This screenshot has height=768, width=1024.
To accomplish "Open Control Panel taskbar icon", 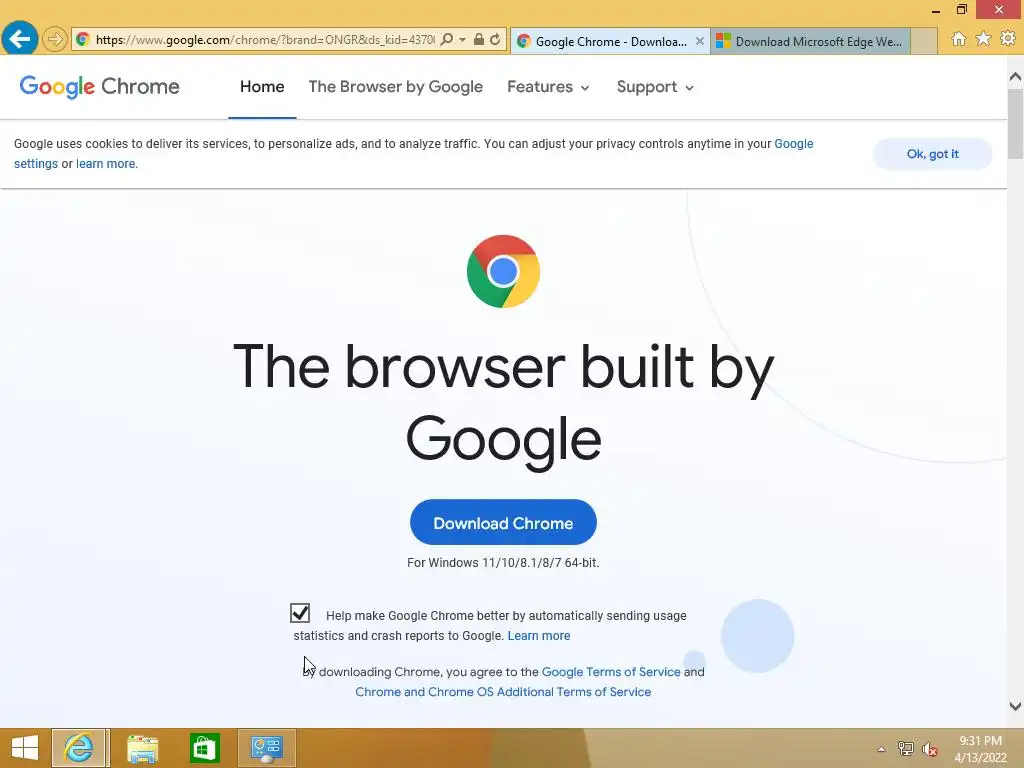I will point(266,748).
